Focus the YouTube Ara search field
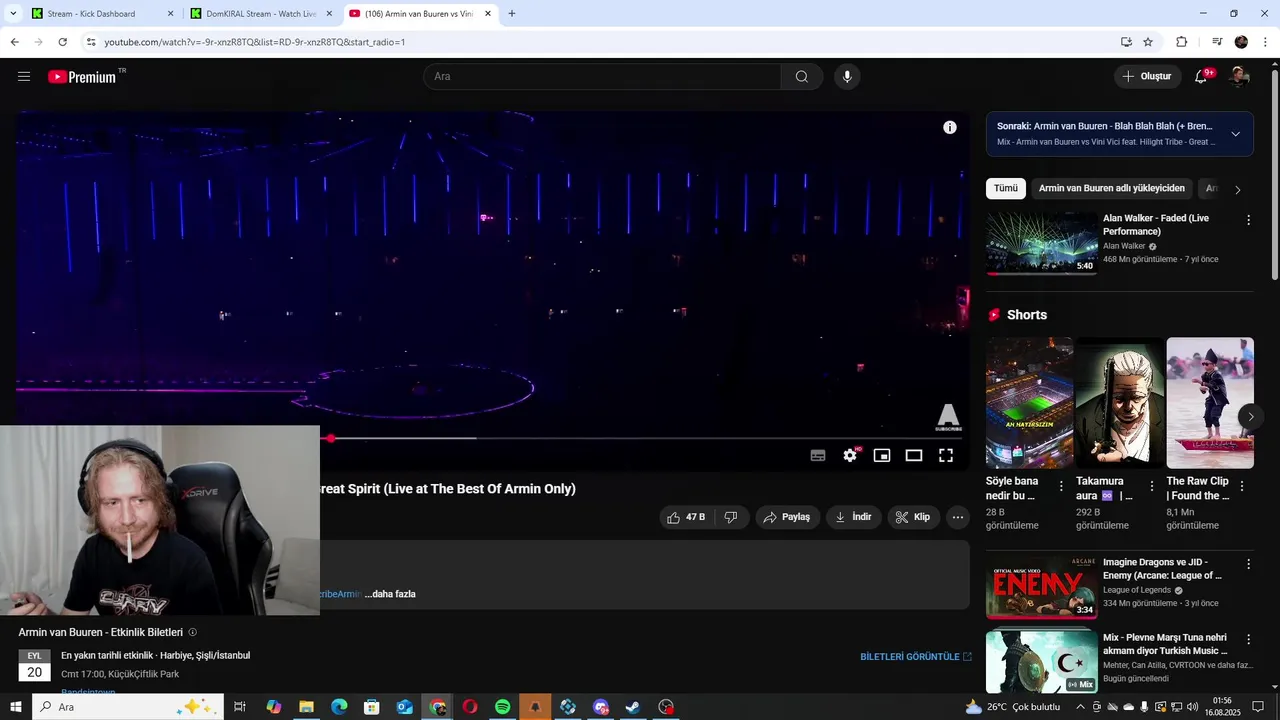 (x=602, y=77)
